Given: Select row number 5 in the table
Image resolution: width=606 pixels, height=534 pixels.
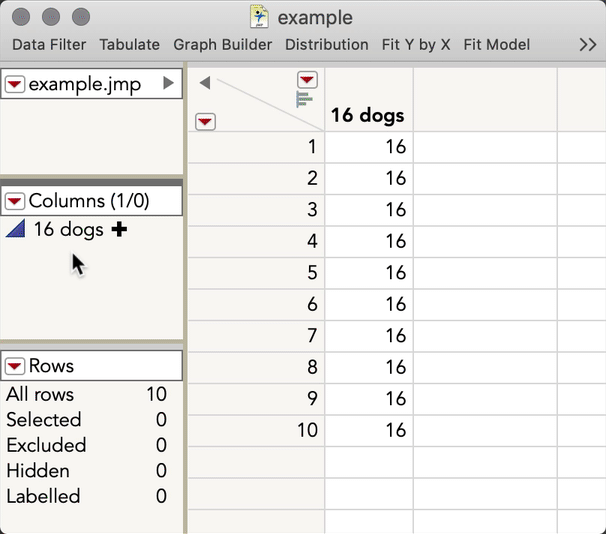Looking at the screenshot, I should (312, 273).
